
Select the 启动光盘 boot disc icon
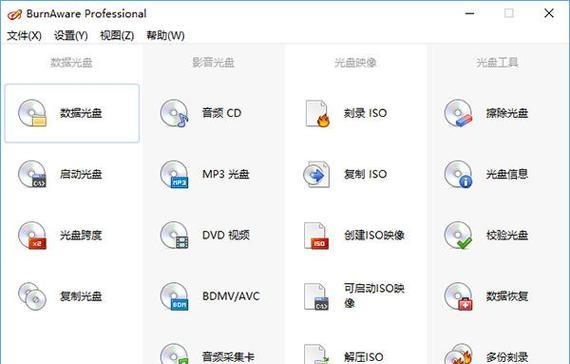[32, 174]
